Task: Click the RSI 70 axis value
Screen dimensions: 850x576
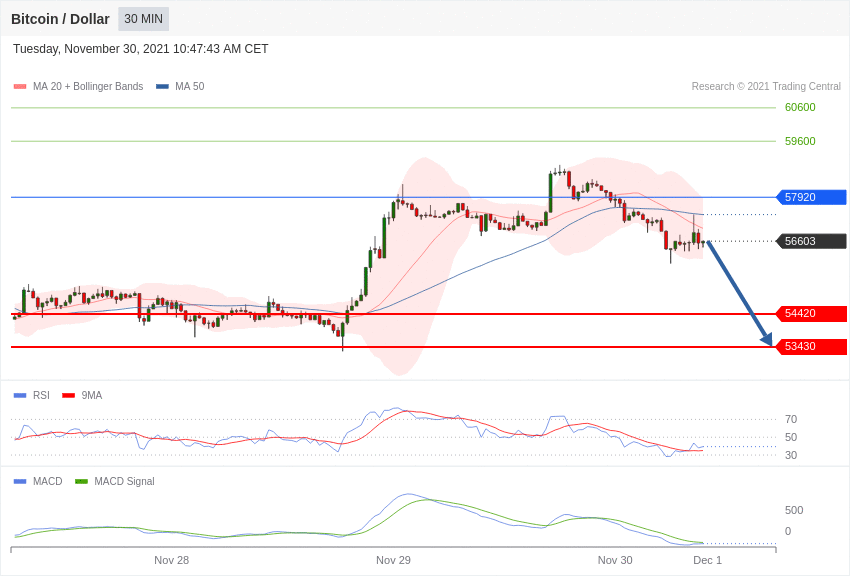Action: tap(791, 419)
